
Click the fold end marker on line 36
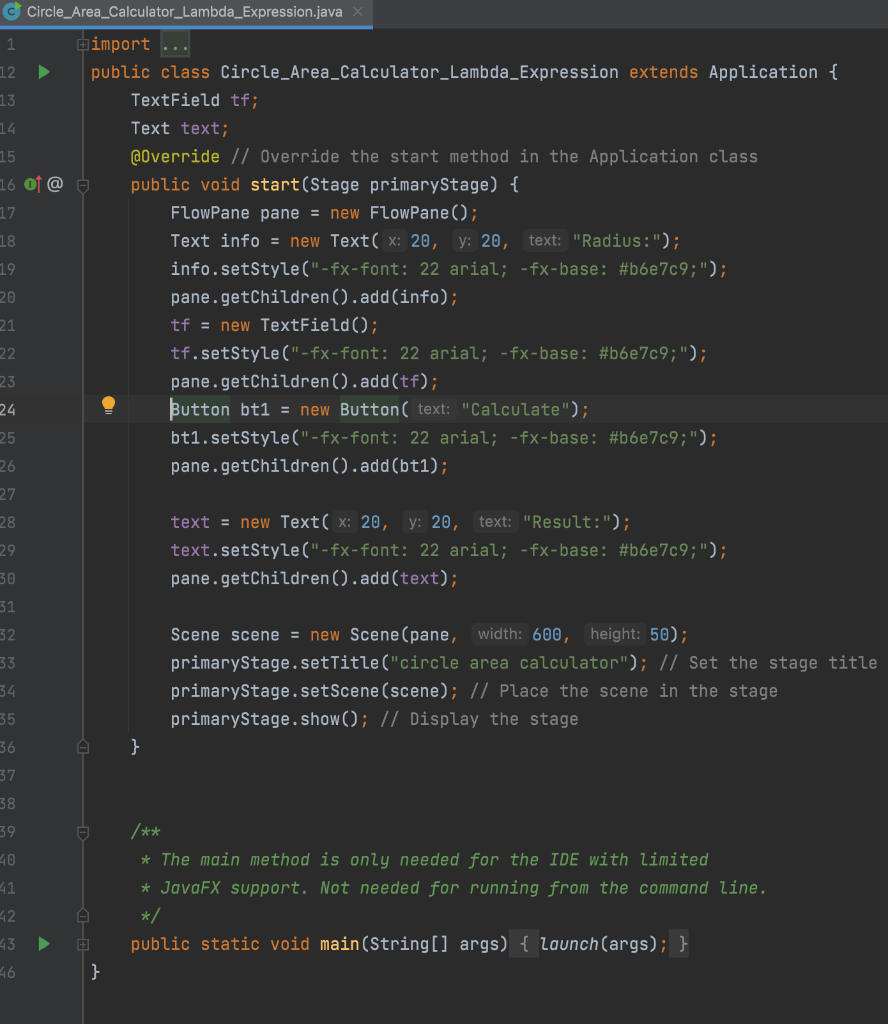(83, 746)
